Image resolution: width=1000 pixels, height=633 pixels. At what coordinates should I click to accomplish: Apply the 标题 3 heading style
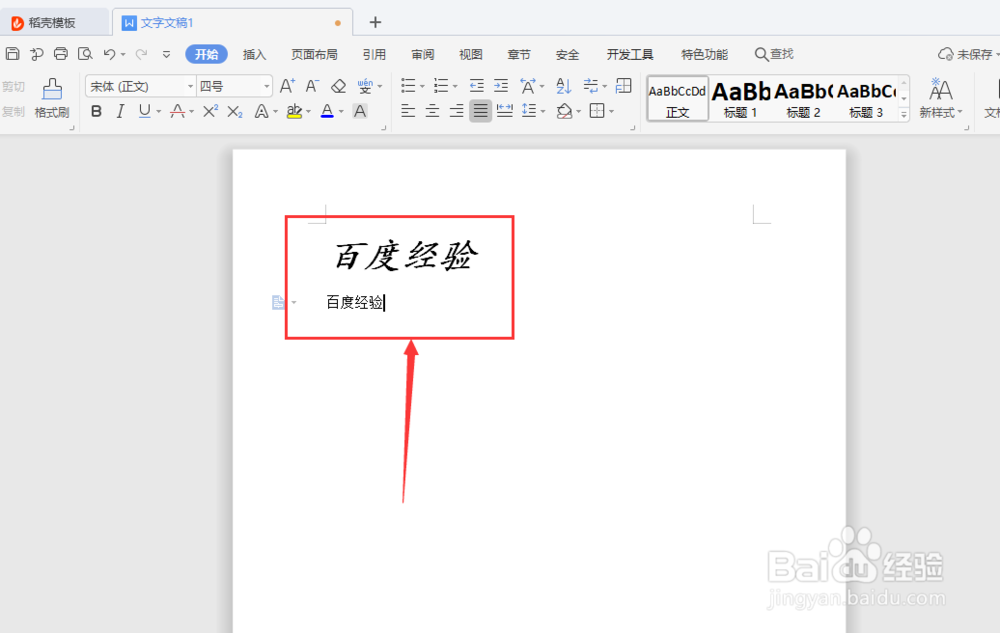866,99
